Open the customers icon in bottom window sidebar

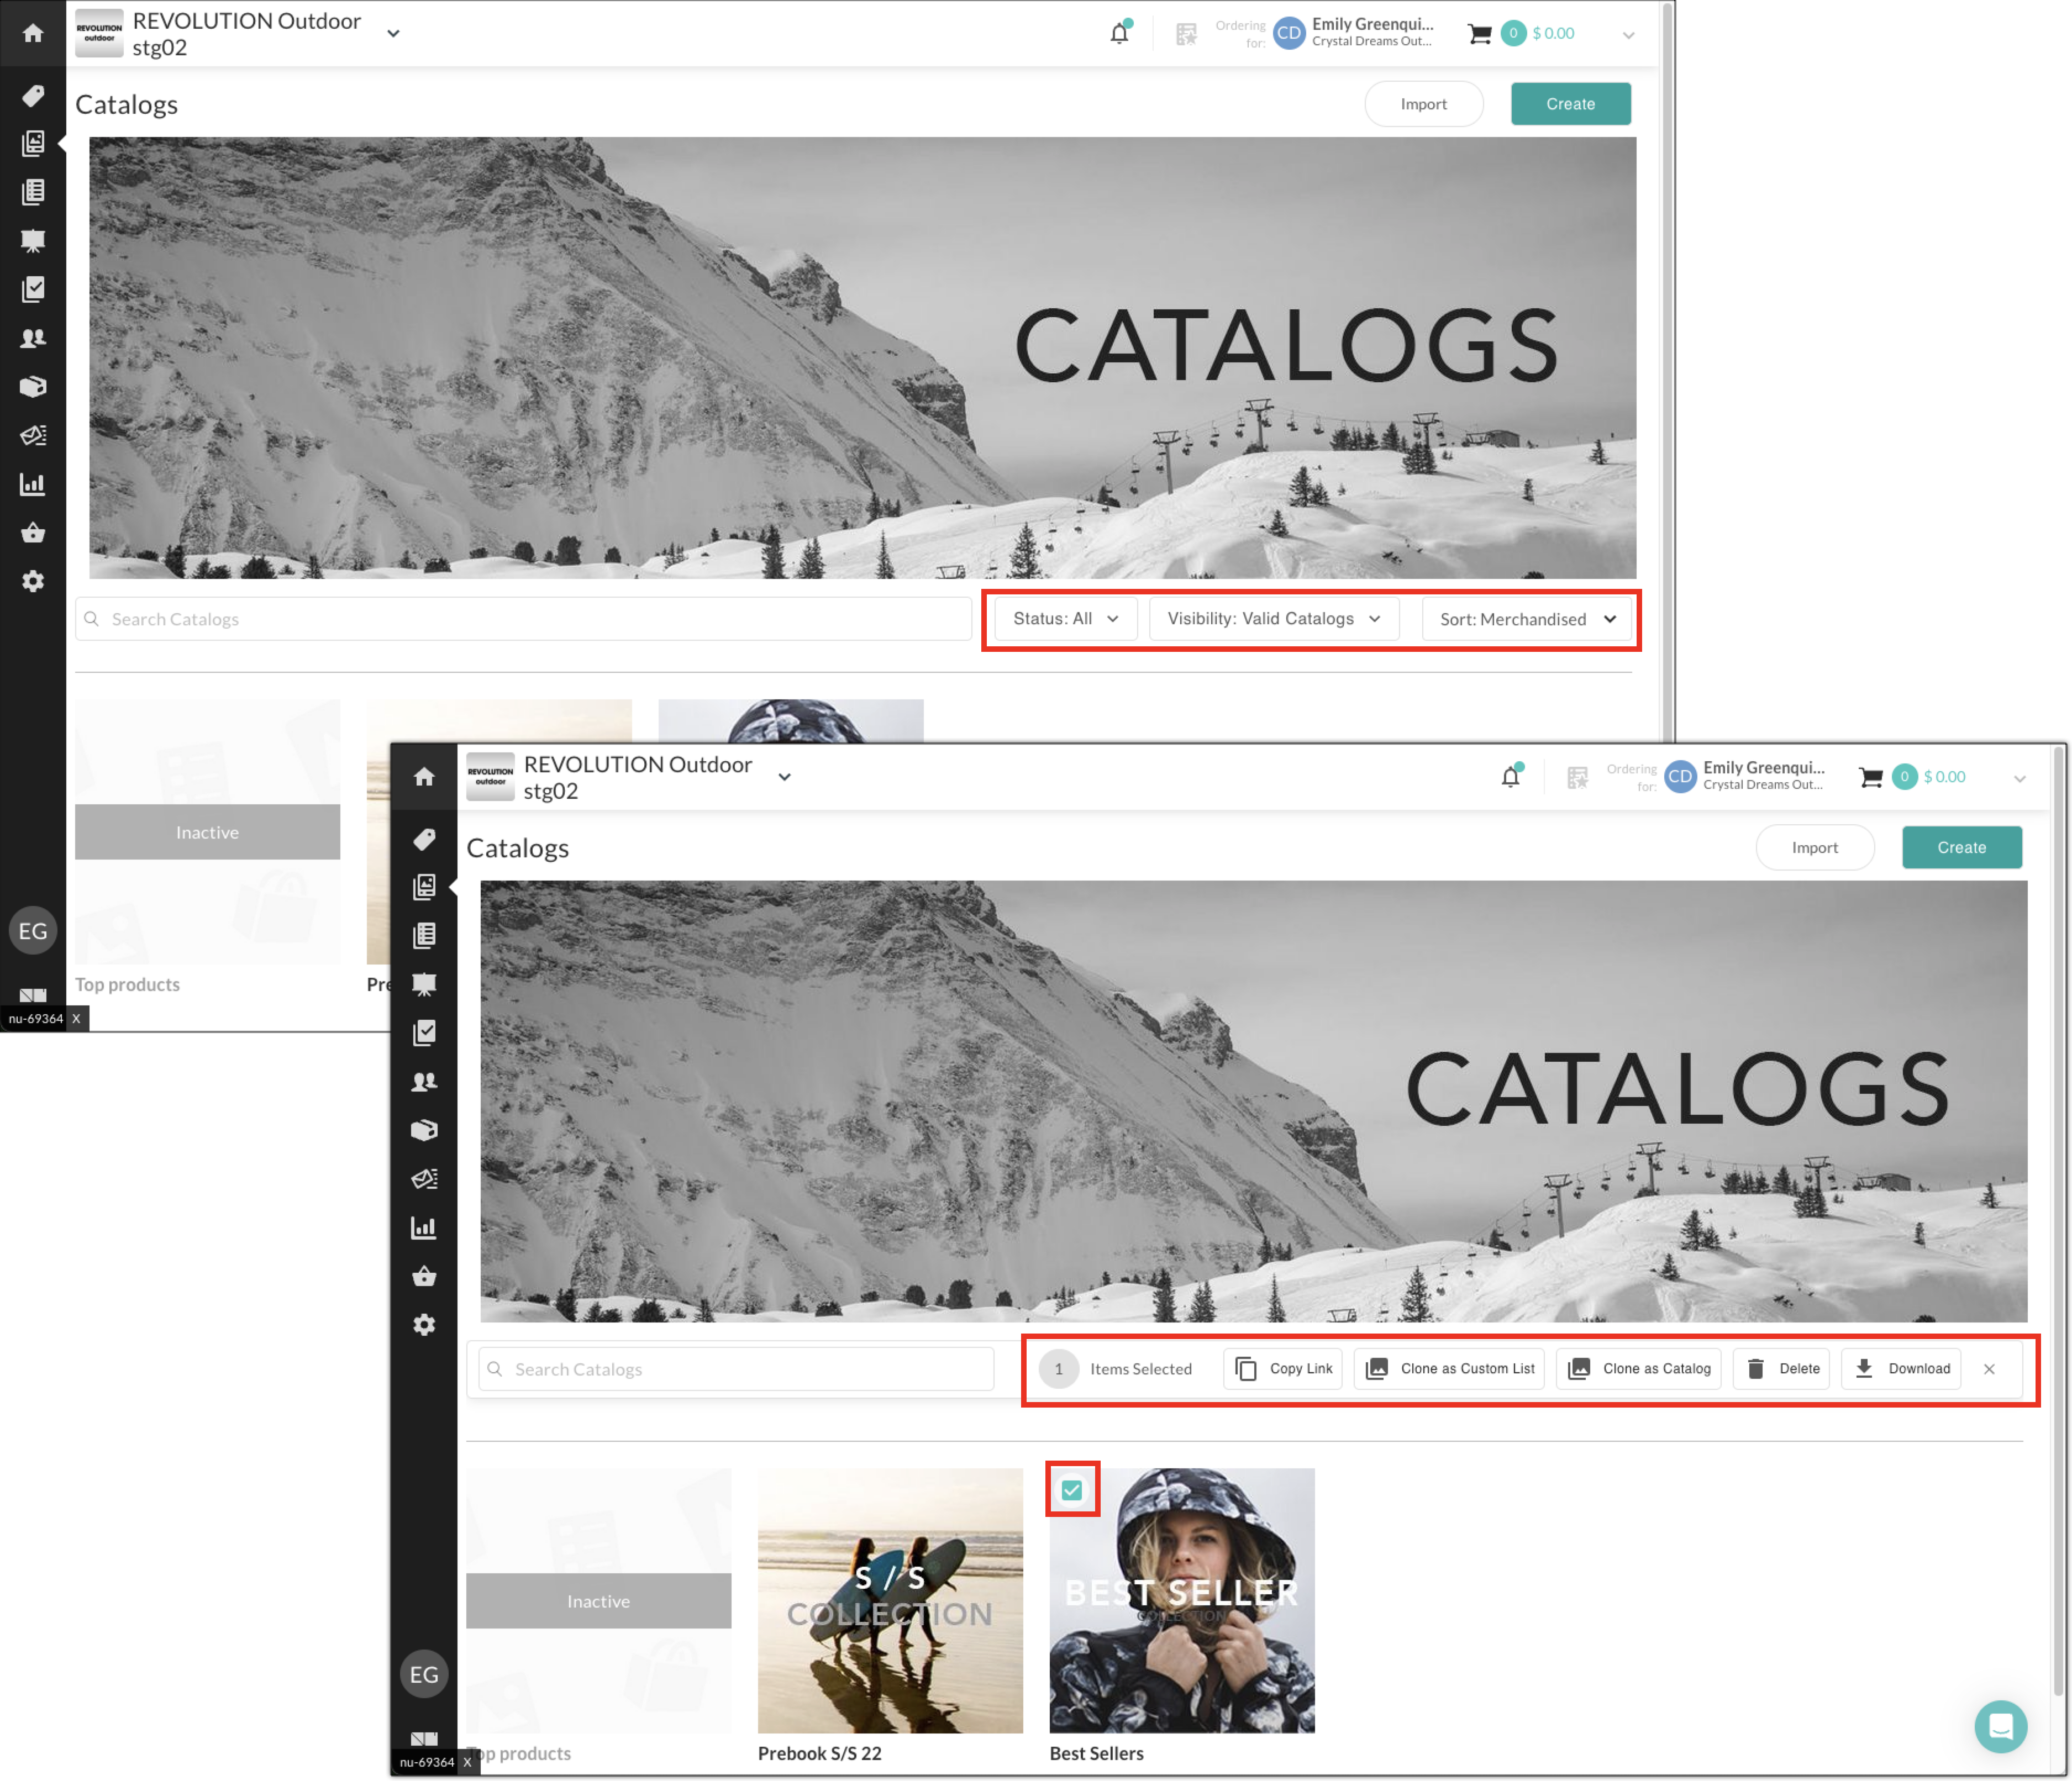[424, 1082]
